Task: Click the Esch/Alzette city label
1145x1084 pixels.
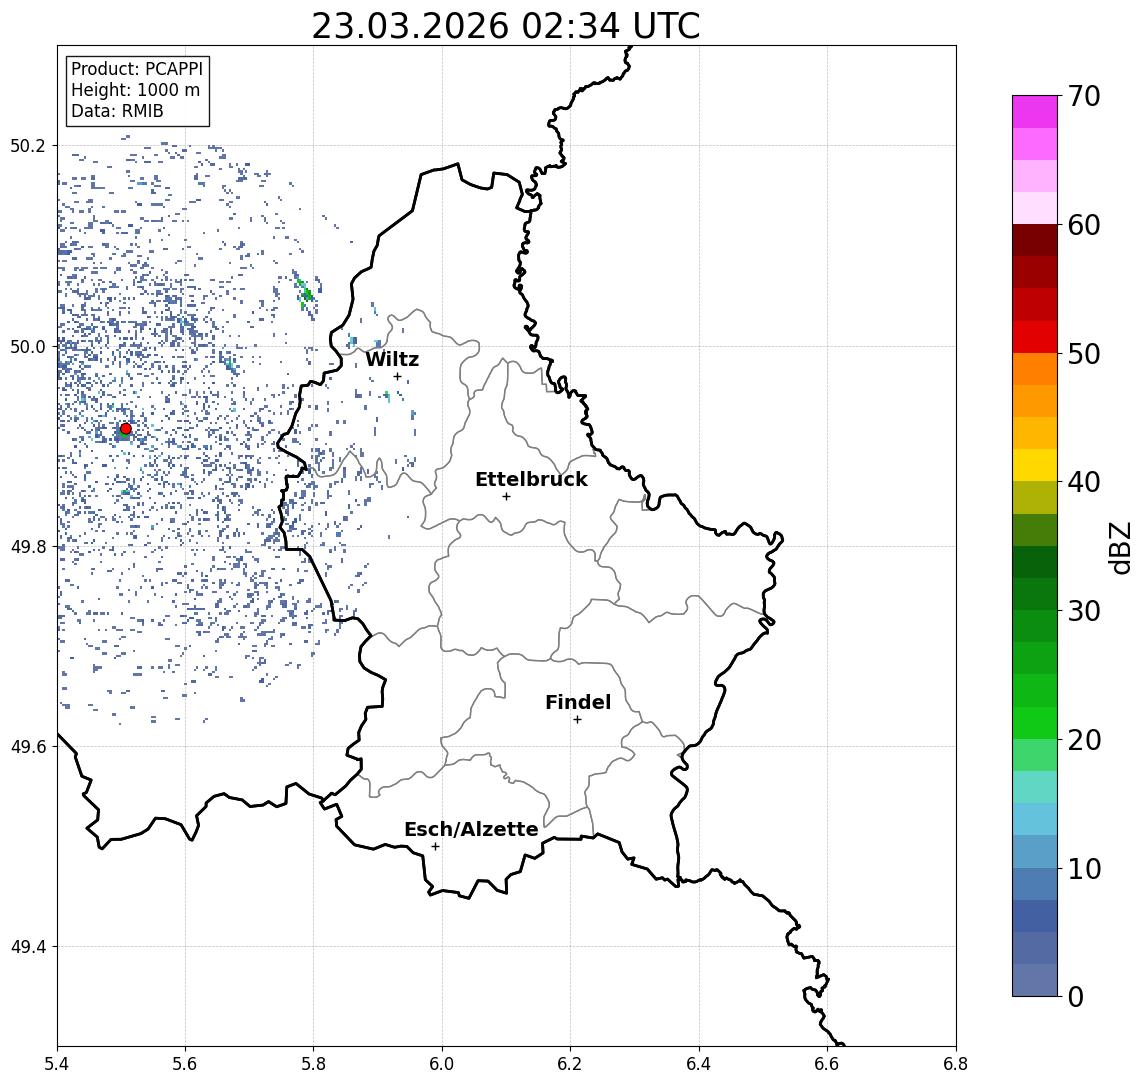Action: [471, 829]
